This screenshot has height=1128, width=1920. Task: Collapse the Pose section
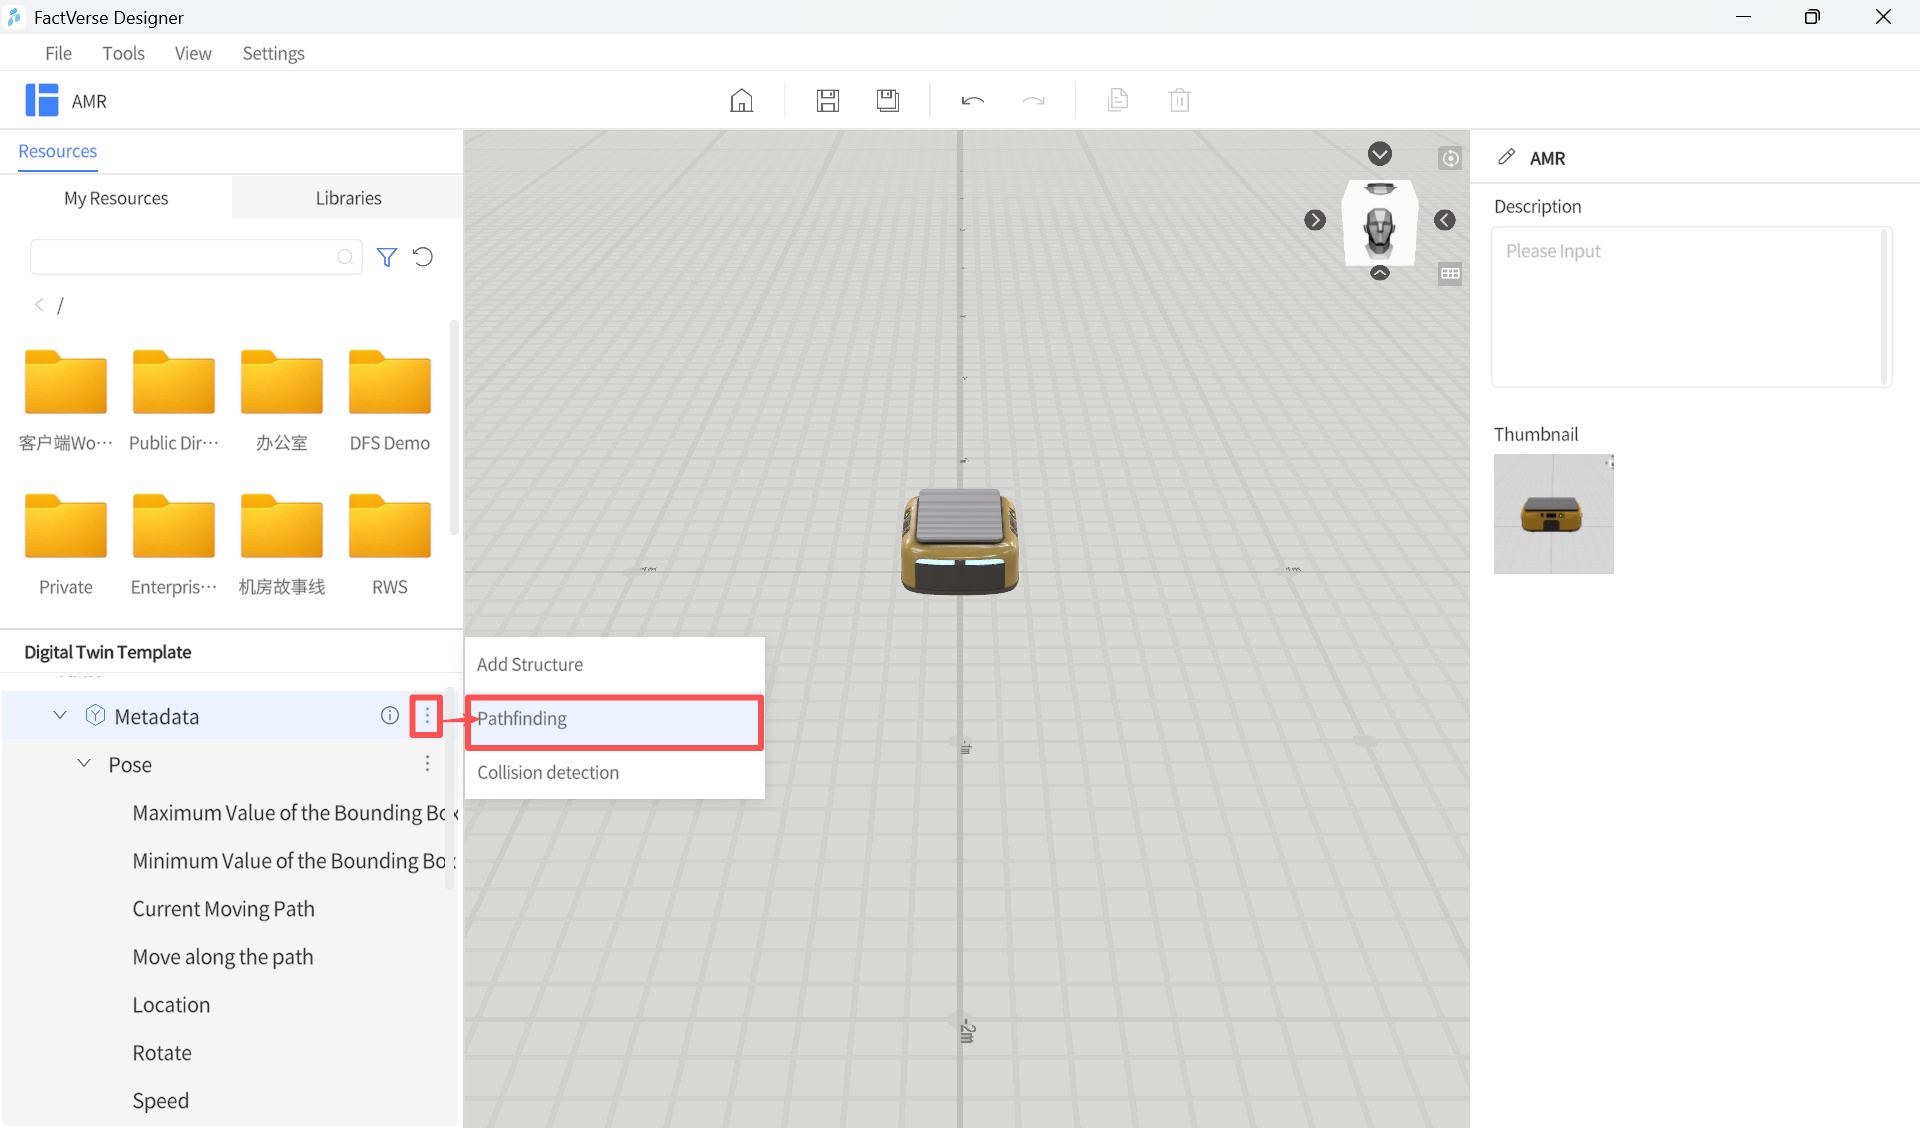click(83, 763)
